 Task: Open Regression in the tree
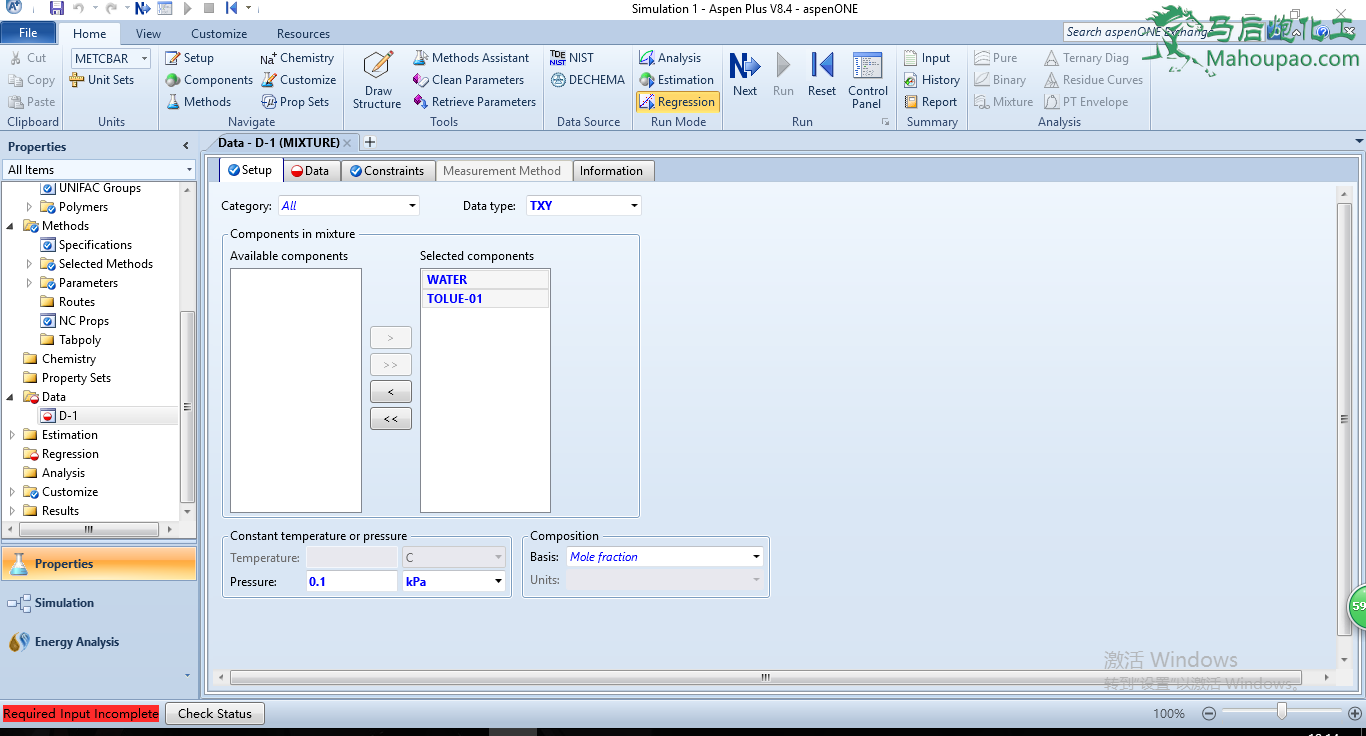tap(70, 454)
